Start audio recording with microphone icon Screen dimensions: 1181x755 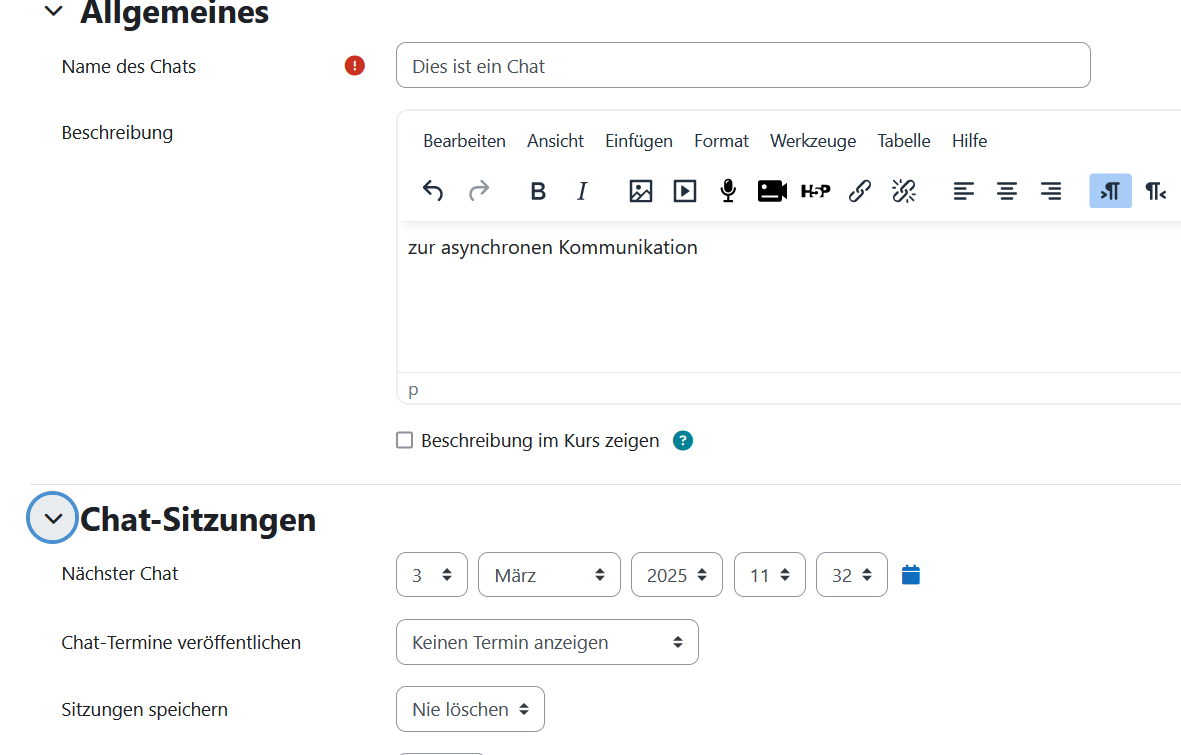pos(728,191)
